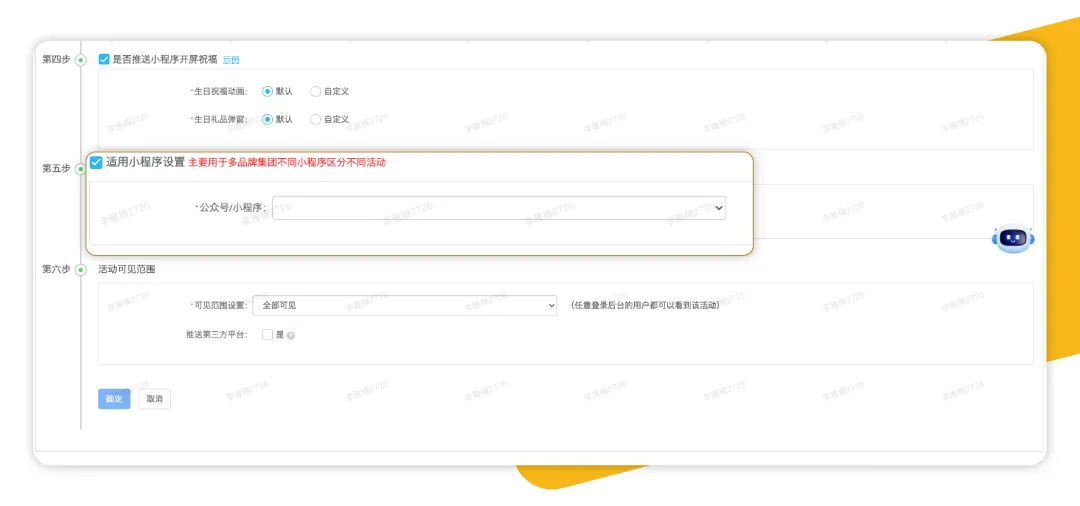Image resolution: width=1080 pixels, height=506 pixels.
Task: Click the 第五步 green step marker
Action: click(81, 169)
